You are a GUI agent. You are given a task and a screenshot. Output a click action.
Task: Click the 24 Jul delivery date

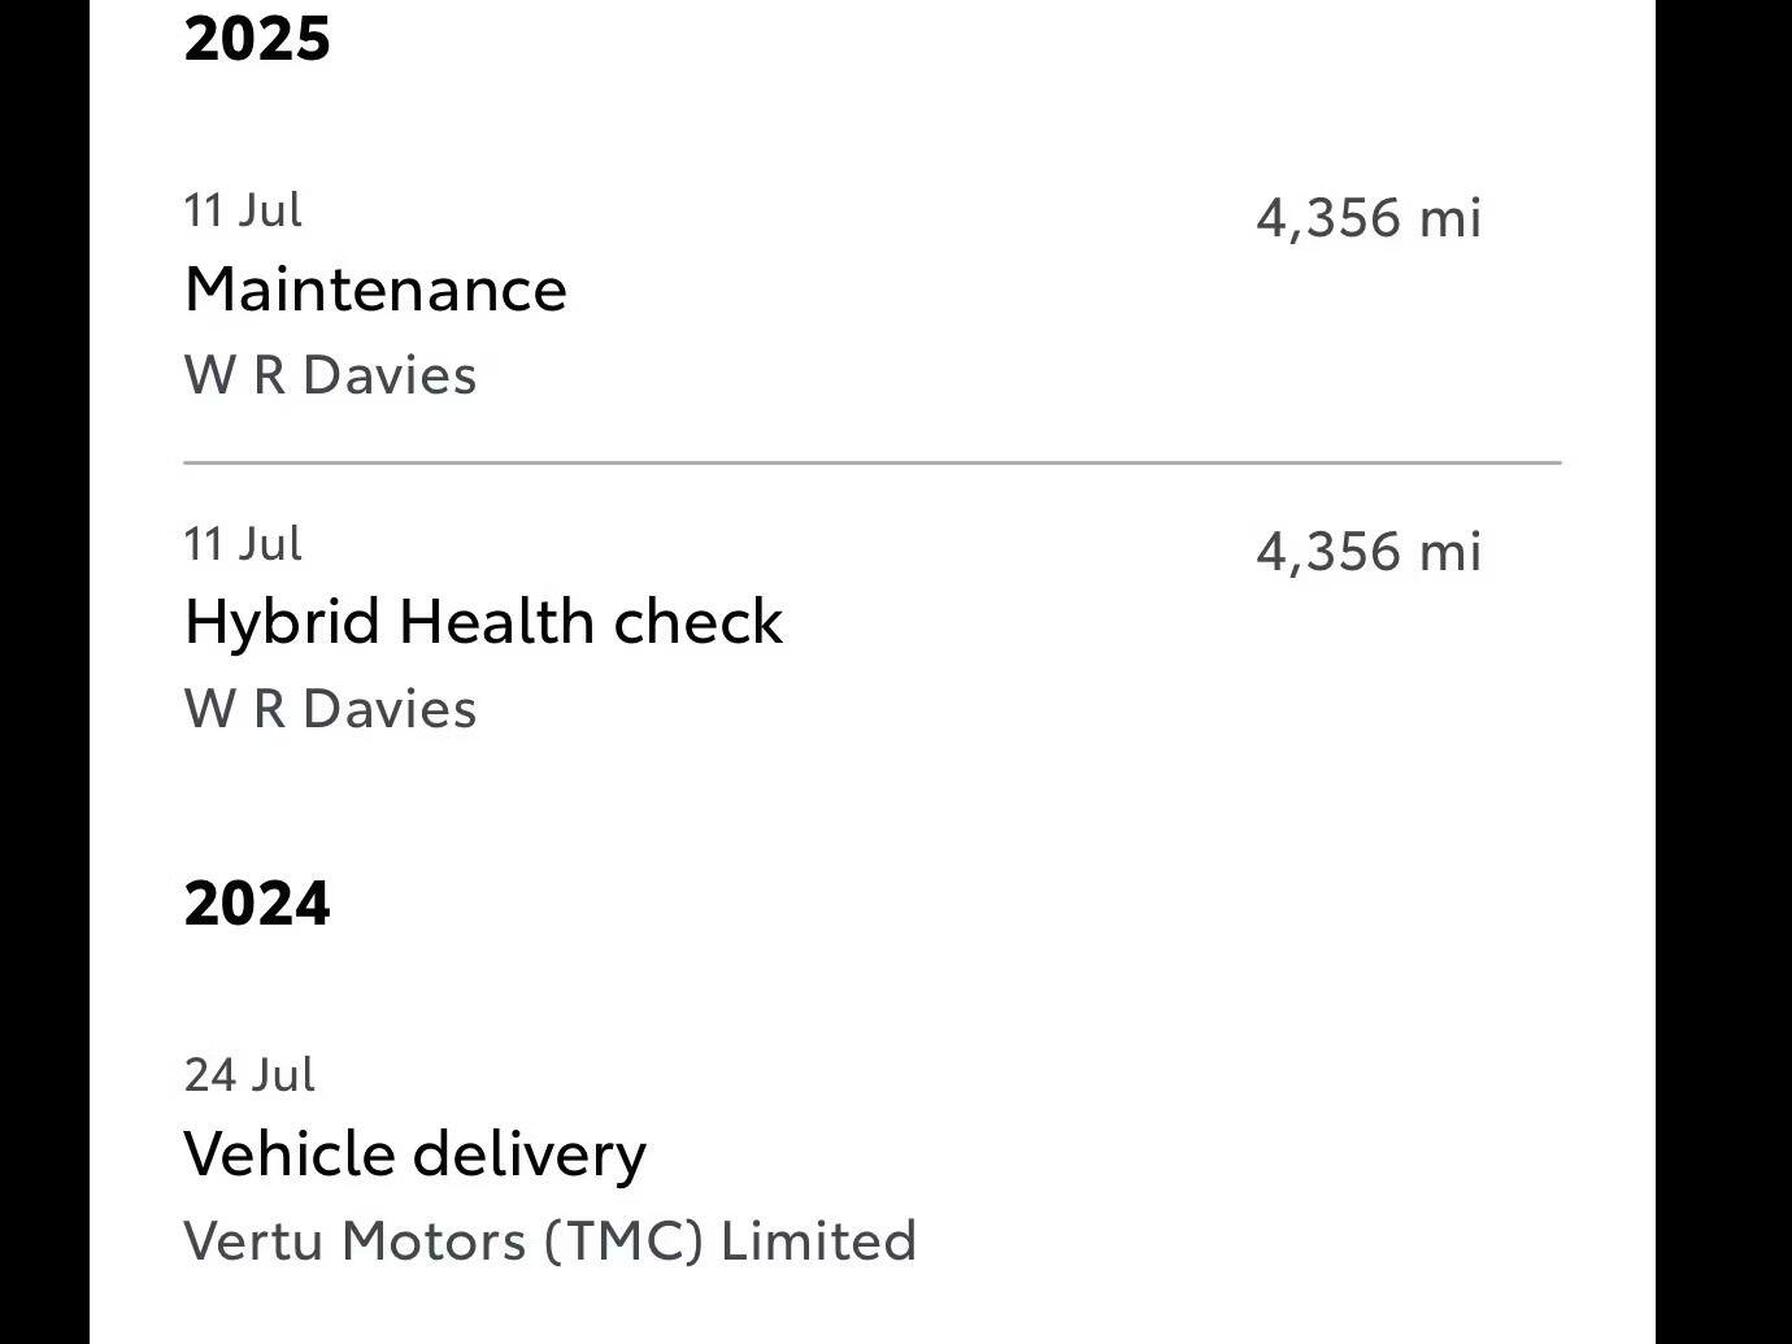pos(249,1075)
